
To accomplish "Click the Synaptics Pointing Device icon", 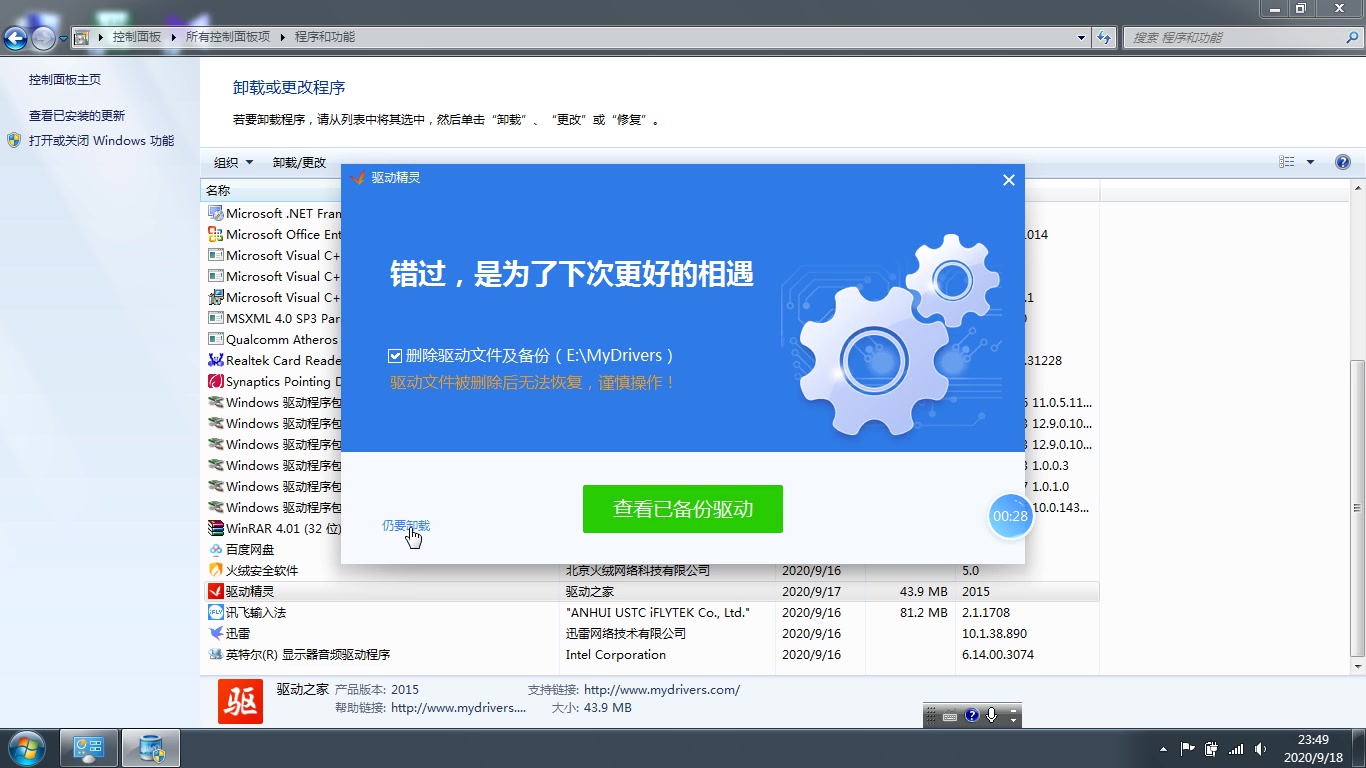I will click(x=215, y=381).
